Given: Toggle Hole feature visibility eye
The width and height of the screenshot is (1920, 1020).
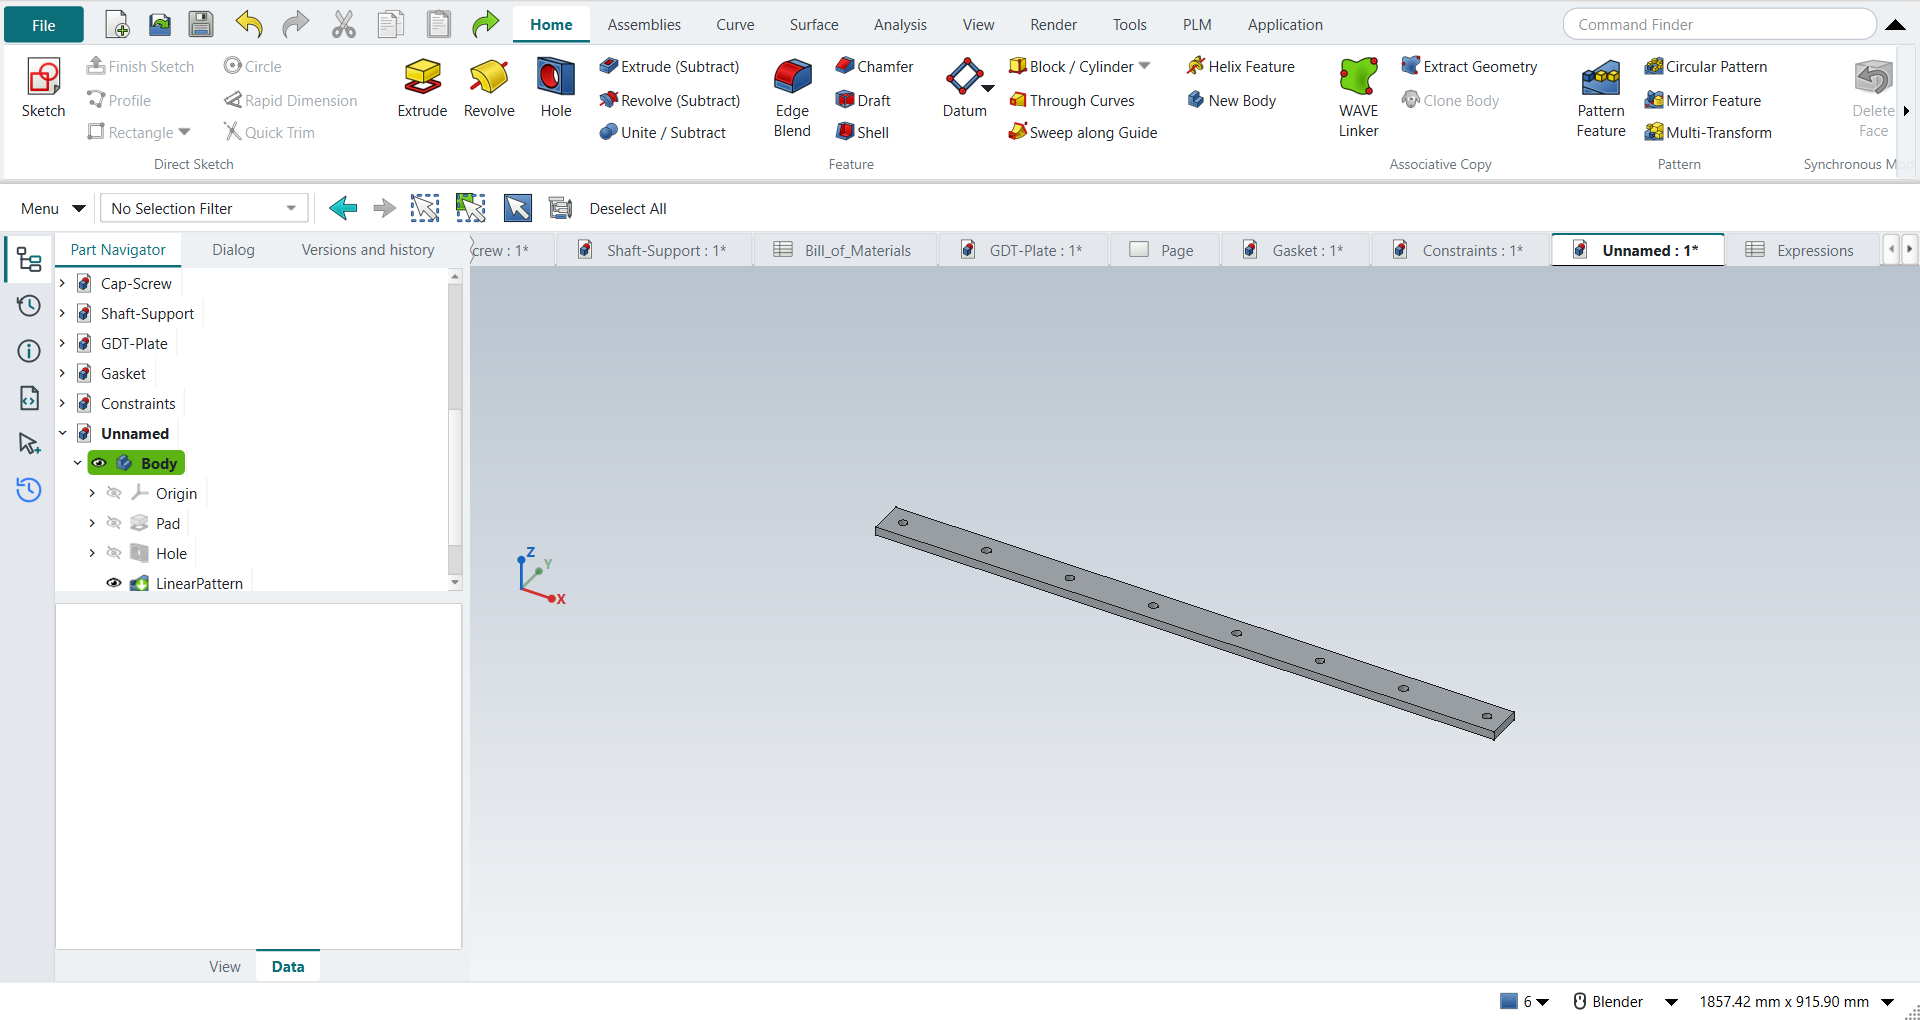Looking at the screenshot, I should tap(114, 553).
